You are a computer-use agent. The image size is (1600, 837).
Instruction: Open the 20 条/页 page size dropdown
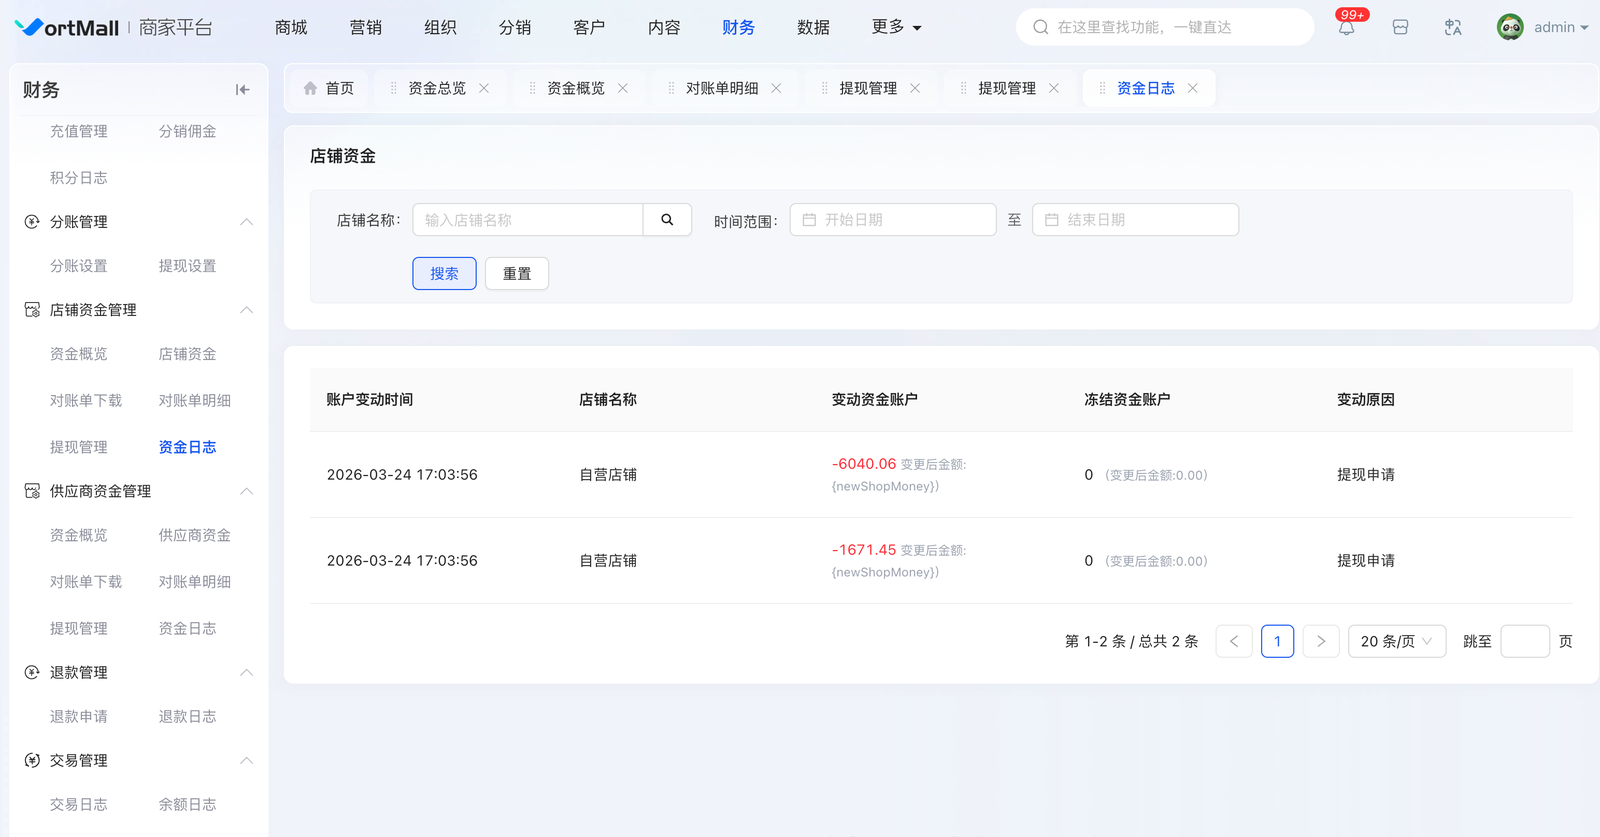point(1396,641)
